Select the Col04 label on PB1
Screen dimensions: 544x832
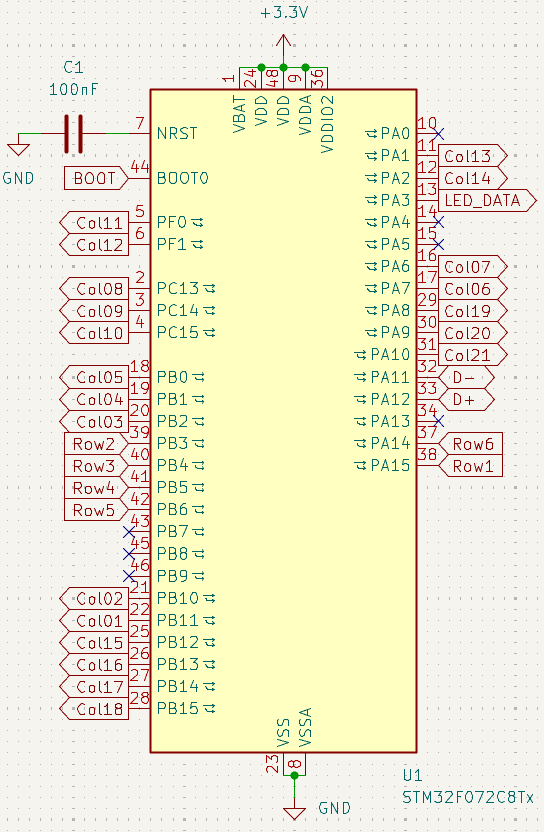94,399
